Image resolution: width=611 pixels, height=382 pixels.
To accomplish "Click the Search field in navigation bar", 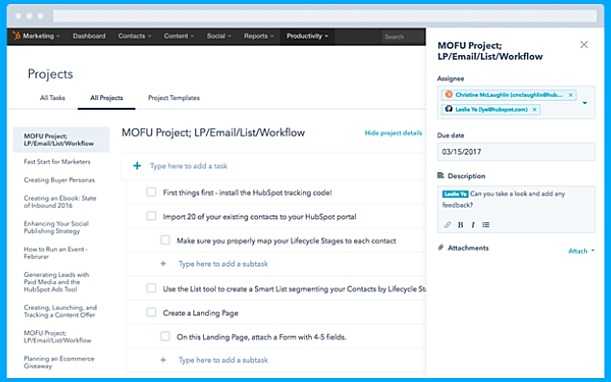I will [x=403, y=37].
